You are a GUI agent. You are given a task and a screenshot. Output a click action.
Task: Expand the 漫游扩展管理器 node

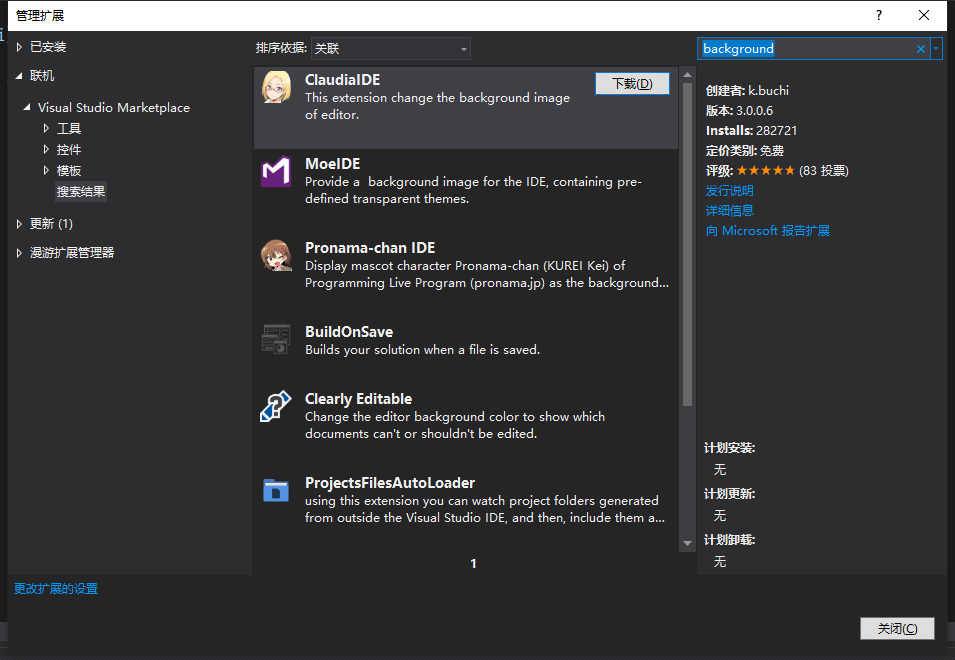(19, 253)
